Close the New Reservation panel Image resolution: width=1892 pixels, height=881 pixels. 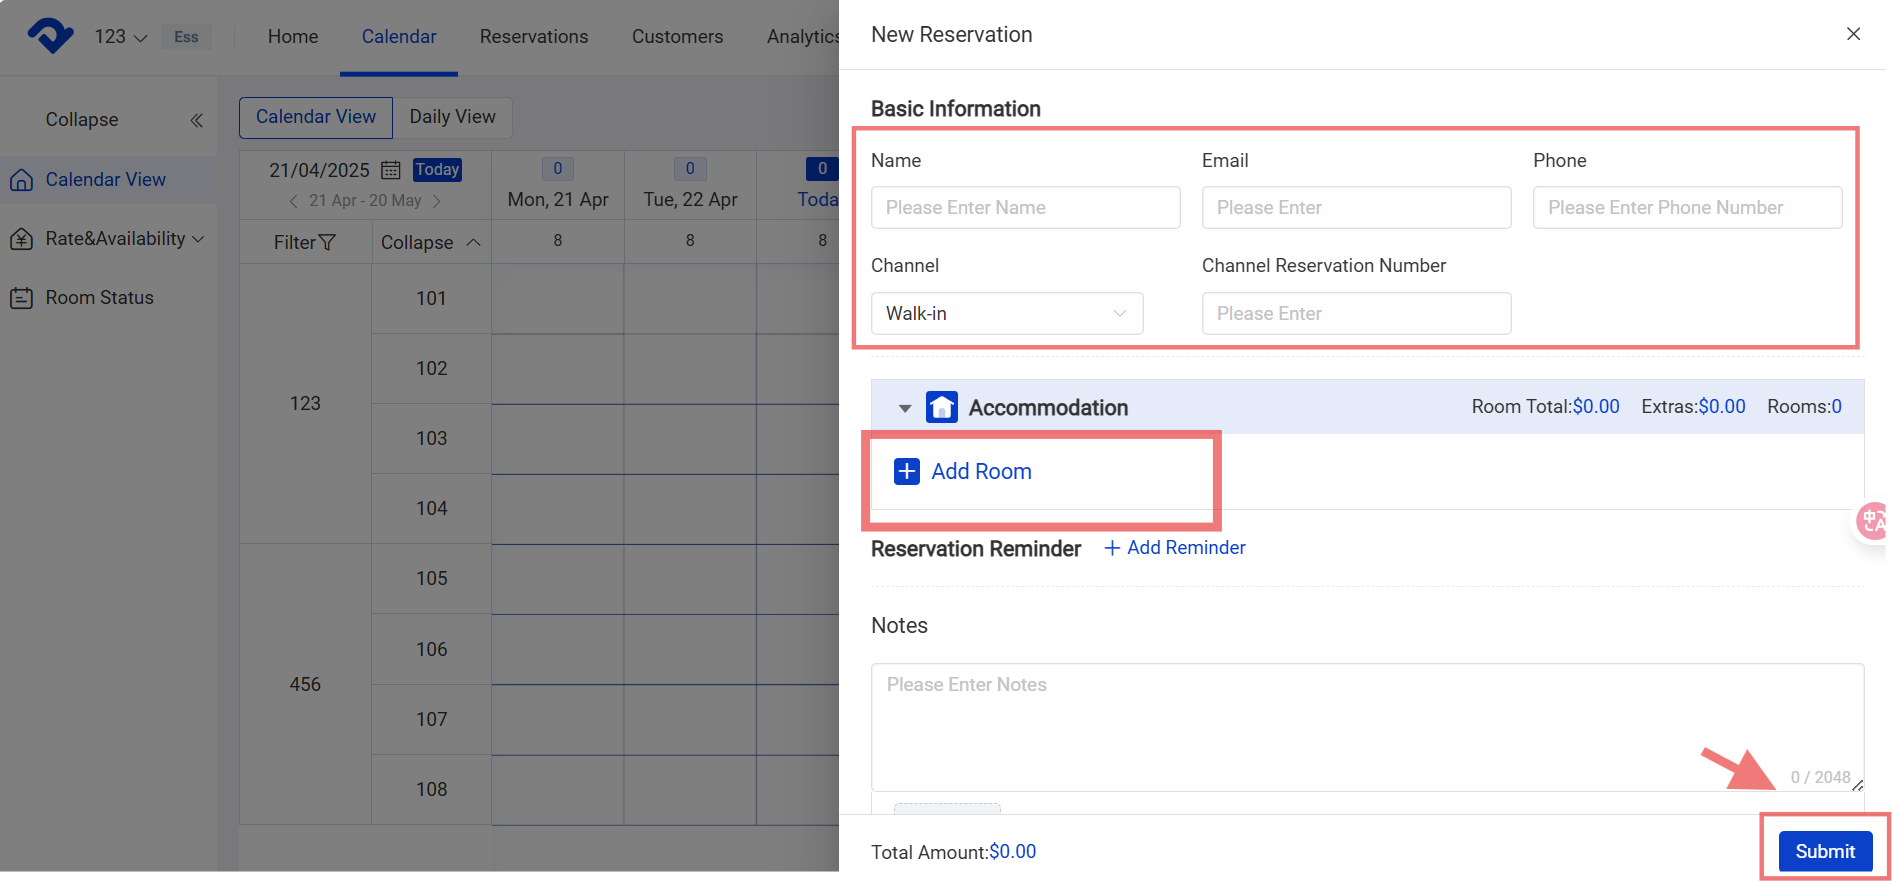click(x=1853, y=34)
